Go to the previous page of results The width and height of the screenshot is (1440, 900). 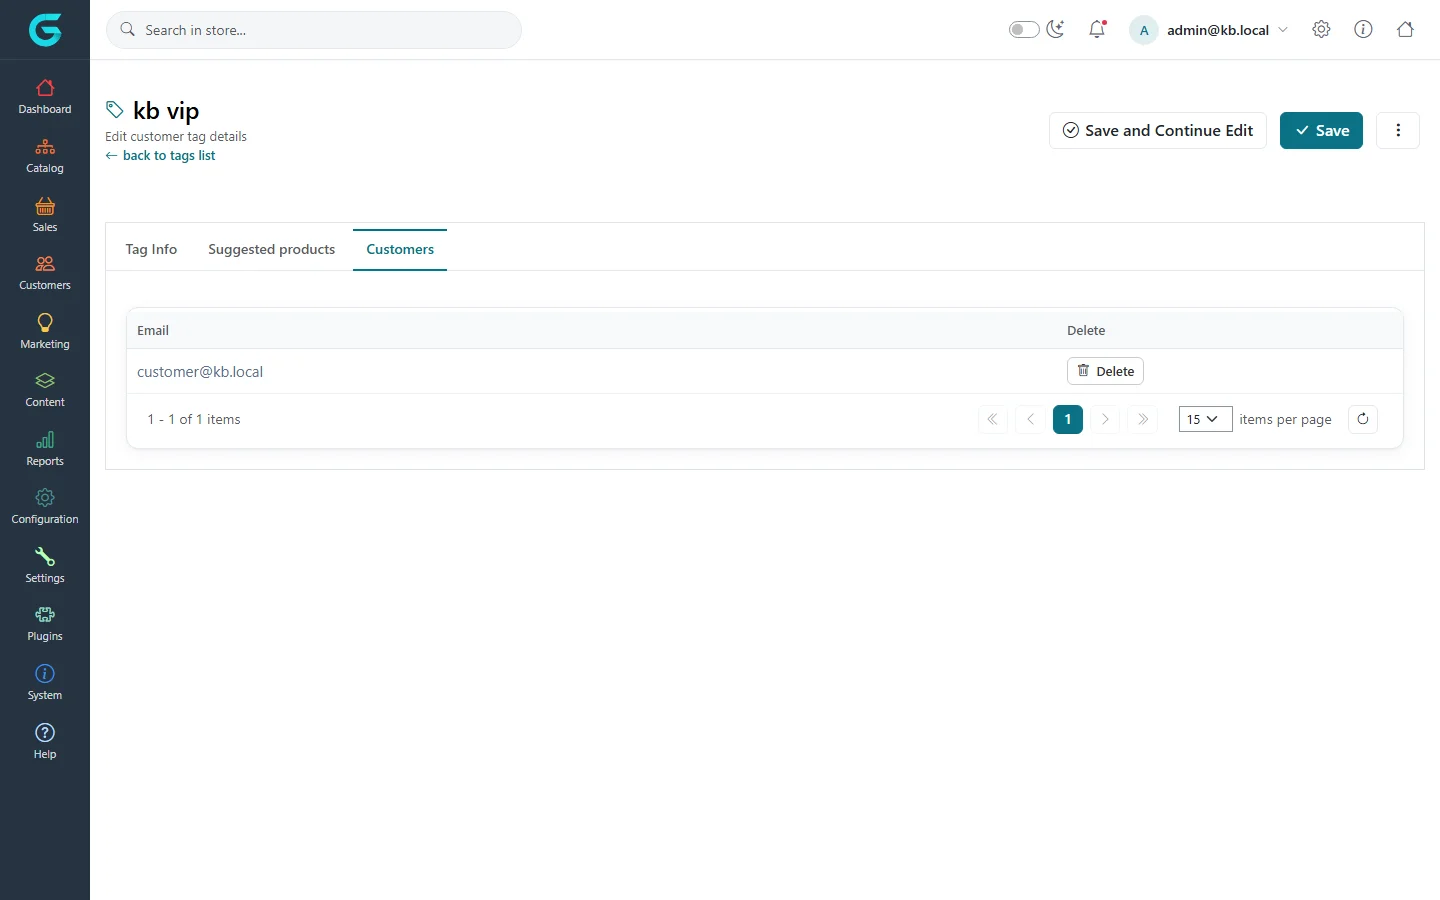[1030, 419]
